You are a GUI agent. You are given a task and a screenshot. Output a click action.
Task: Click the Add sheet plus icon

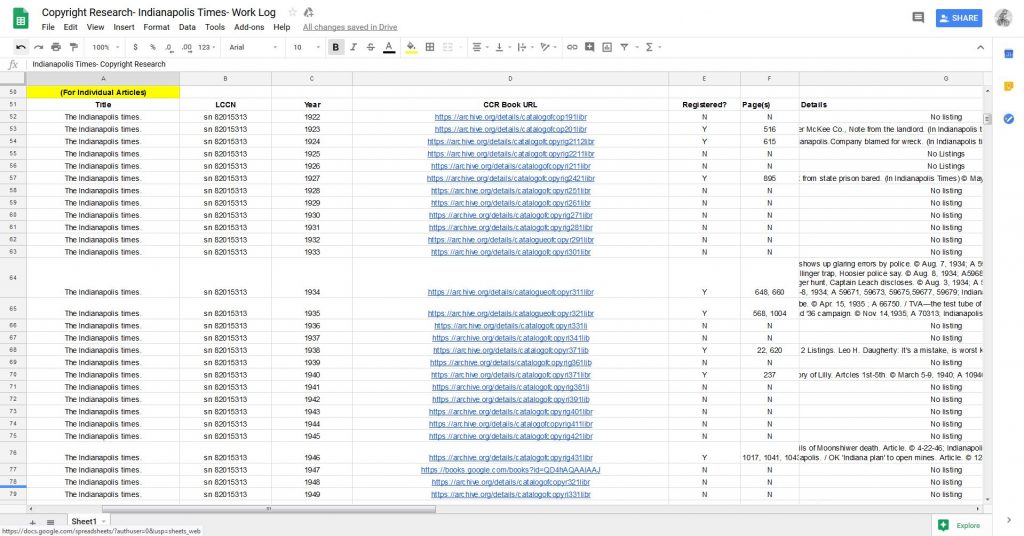(32, 523)
